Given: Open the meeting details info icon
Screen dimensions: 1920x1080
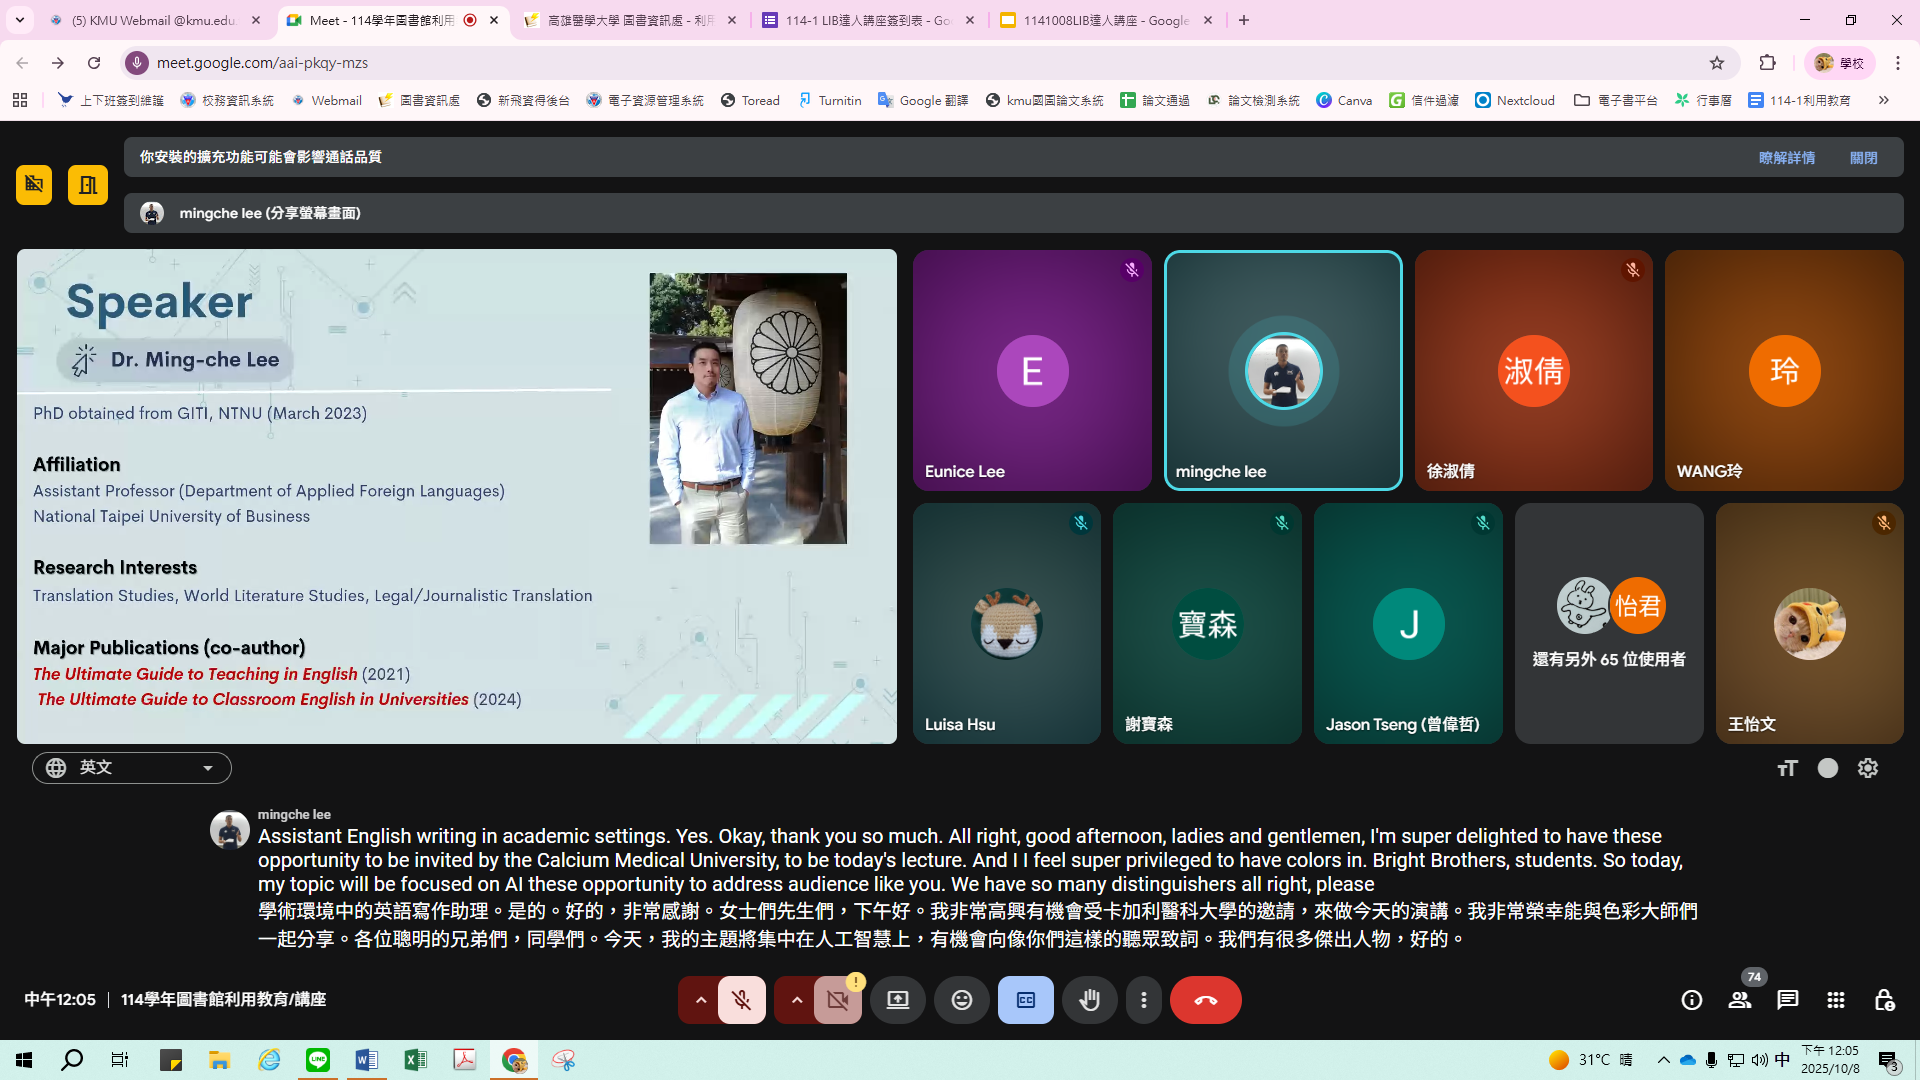Looking at the screenshot, I should 1691,1000.
